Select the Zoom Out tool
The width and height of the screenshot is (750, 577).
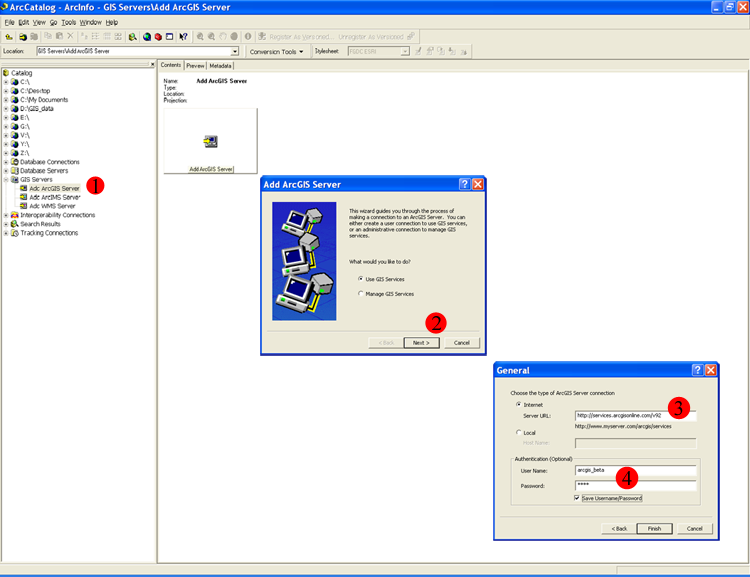211,36
